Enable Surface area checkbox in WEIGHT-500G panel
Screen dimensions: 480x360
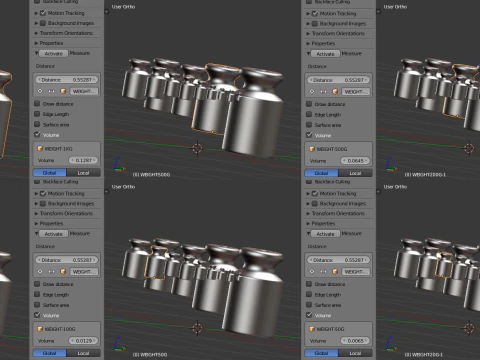(309, 125)
